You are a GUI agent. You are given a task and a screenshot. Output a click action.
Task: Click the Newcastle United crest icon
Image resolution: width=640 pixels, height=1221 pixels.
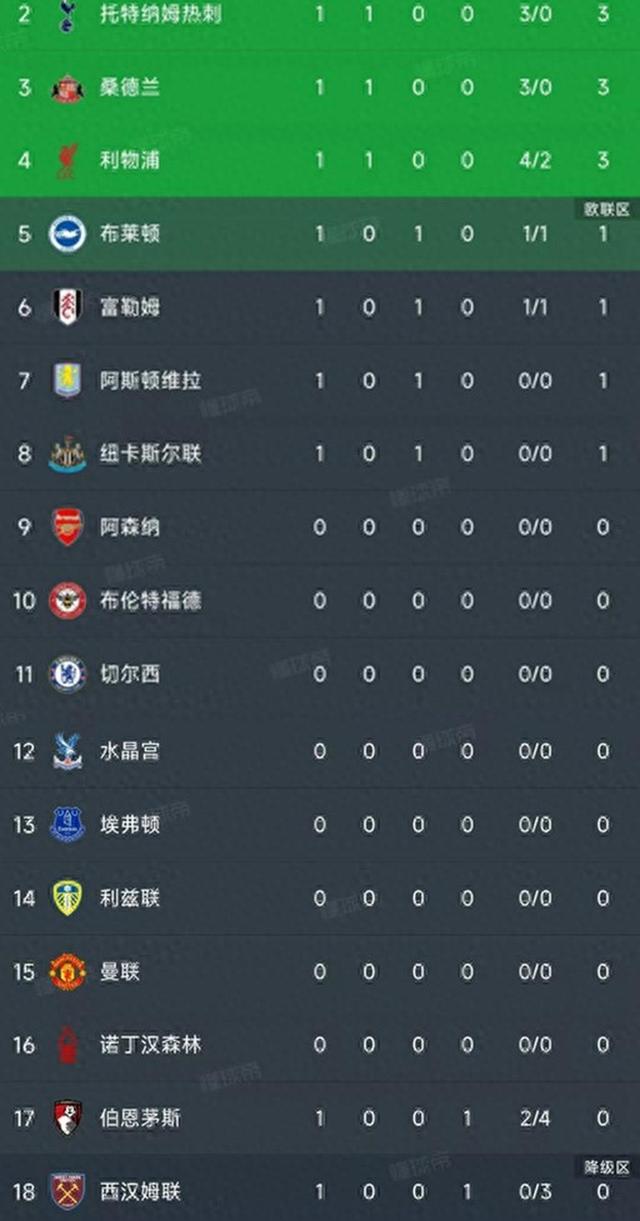pyautogui.click(x=68, y=454)
